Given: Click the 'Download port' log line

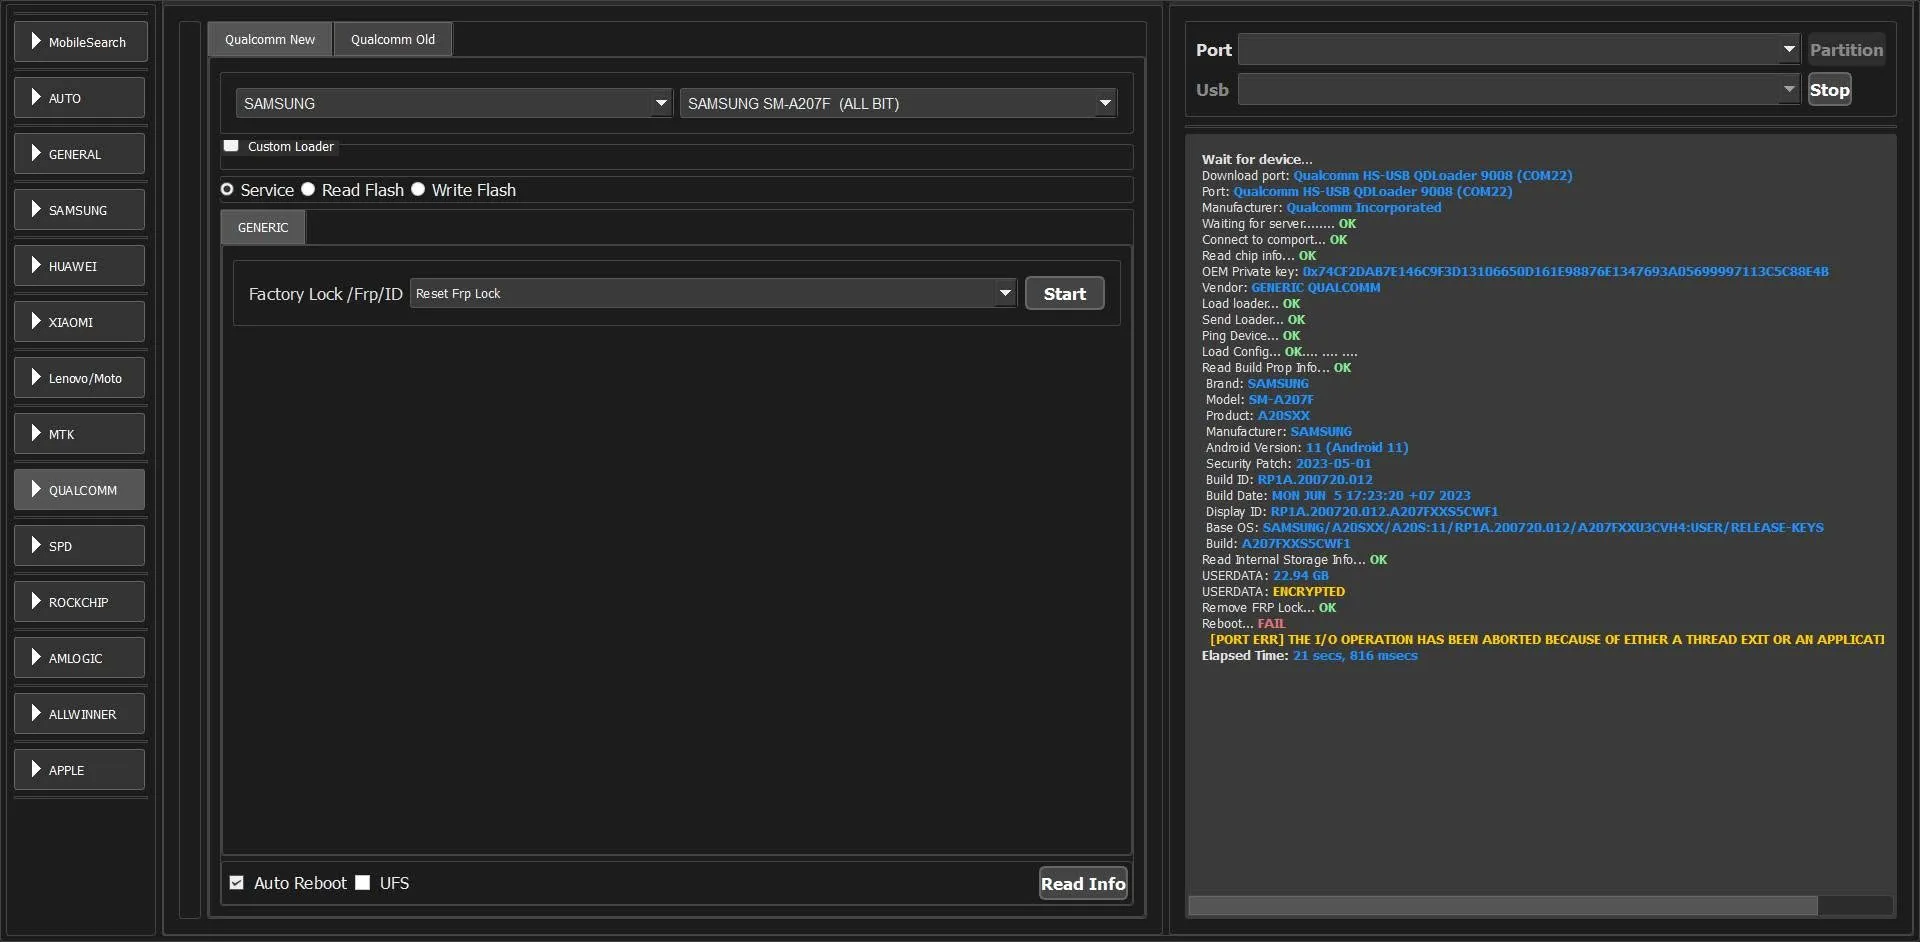Looking at the screenshot, I should point(1387,176).
